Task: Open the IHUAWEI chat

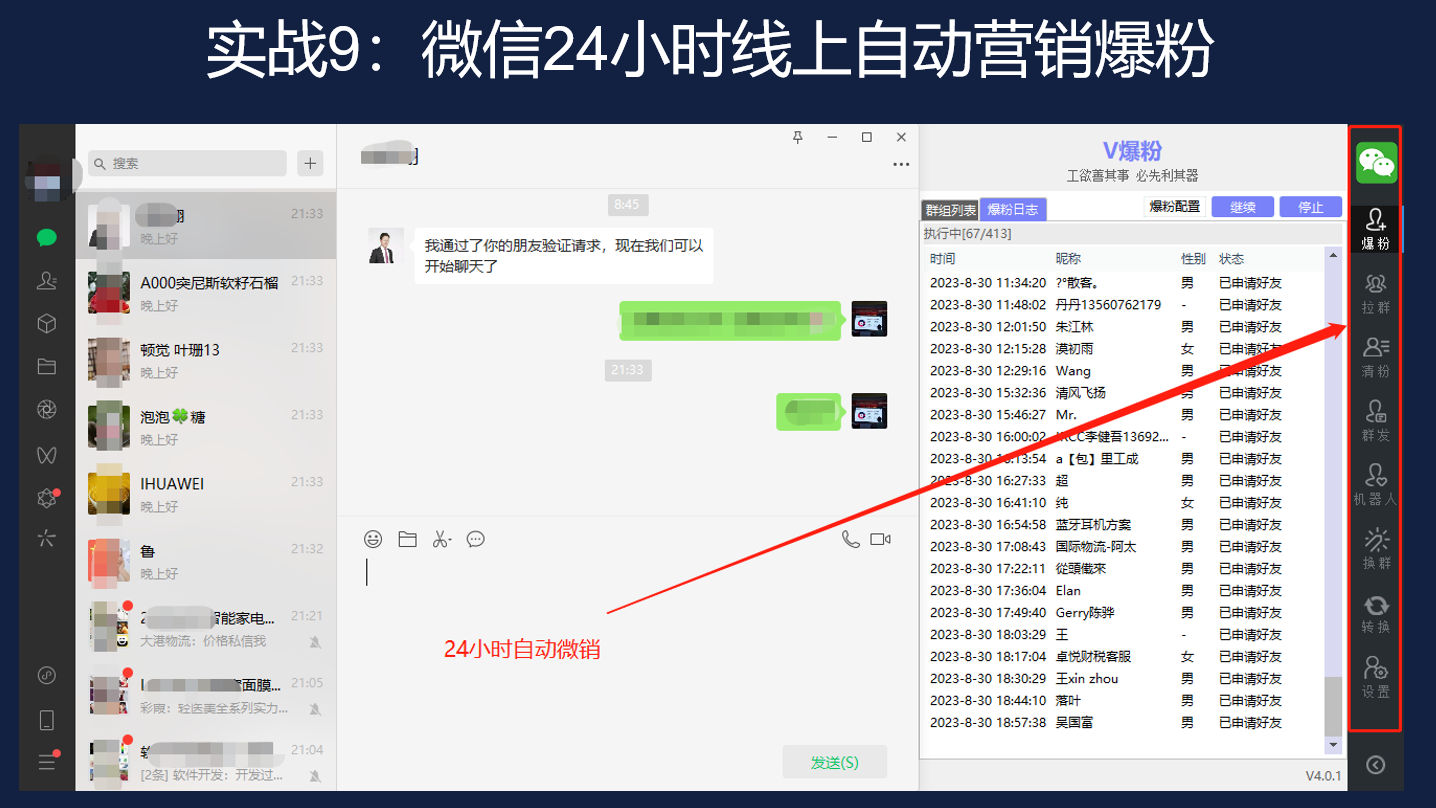Action: [x=206, y=494]
